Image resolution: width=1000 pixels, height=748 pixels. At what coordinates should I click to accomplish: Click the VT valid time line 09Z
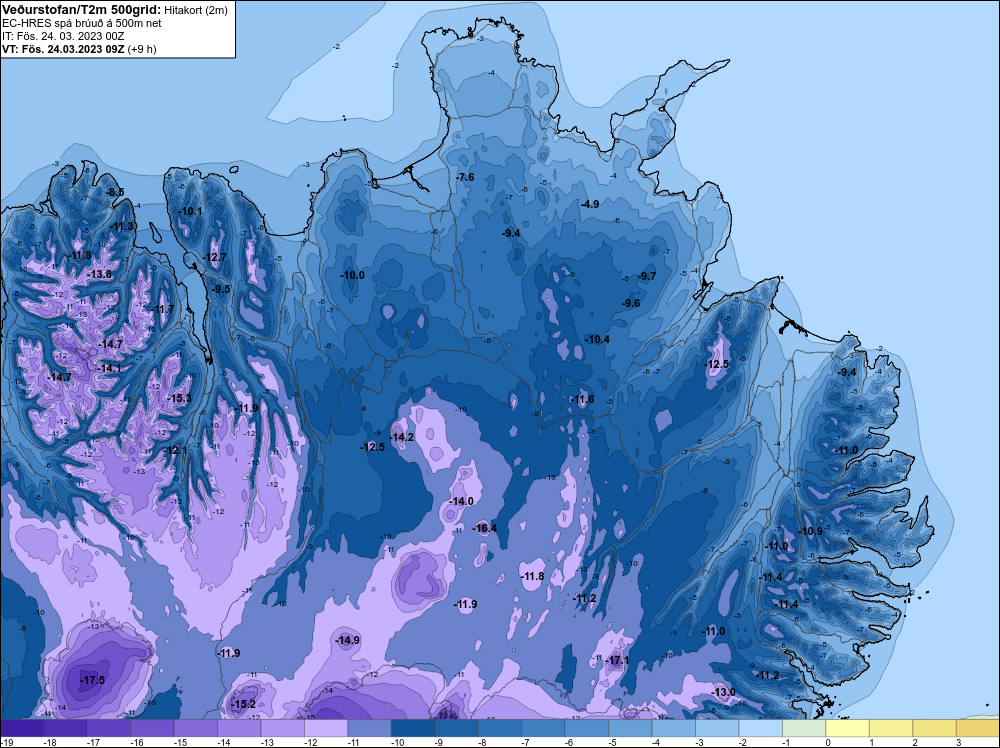[x=79, y=49]
